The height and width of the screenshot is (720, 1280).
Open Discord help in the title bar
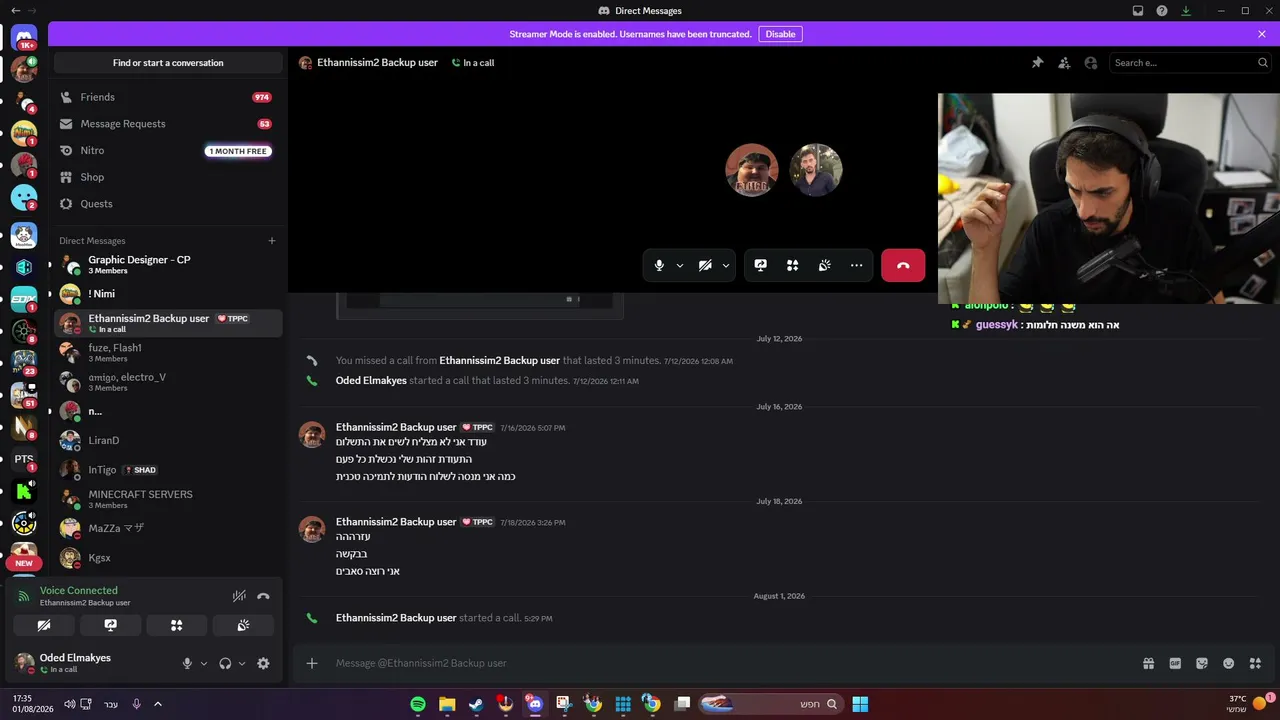tap(1162, 11)
